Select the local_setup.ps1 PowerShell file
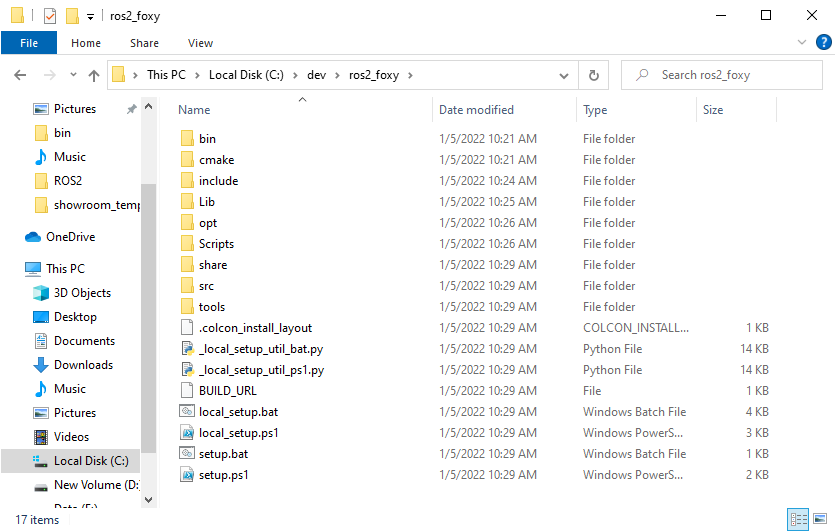The image size is (836, 532). (238, 433)
